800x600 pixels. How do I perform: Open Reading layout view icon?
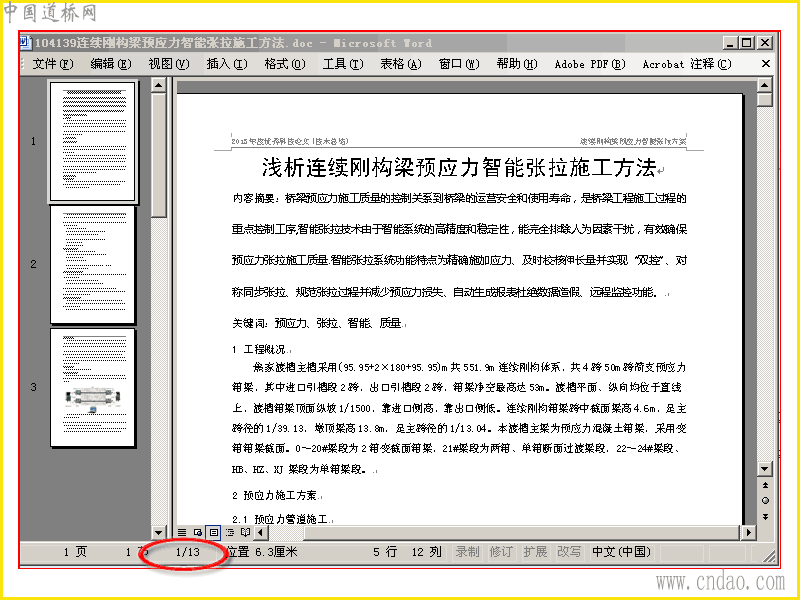[x=245, y=533]
